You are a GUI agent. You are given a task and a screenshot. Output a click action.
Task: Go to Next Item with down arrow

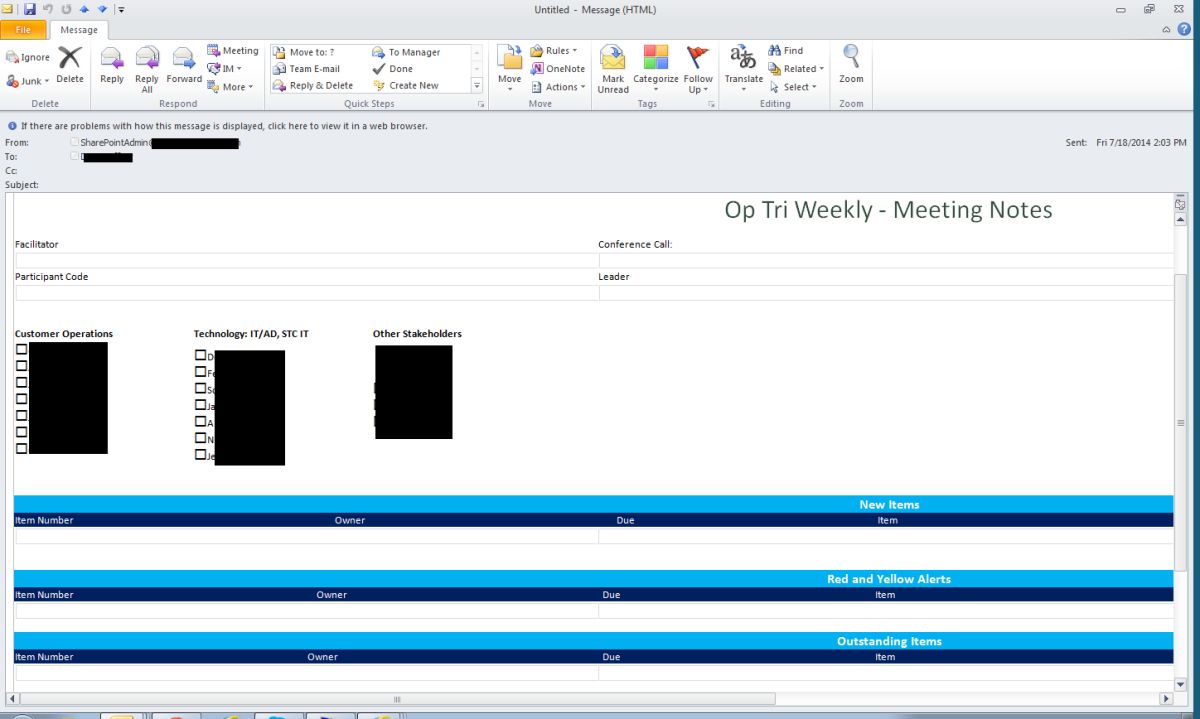point(102,9)
